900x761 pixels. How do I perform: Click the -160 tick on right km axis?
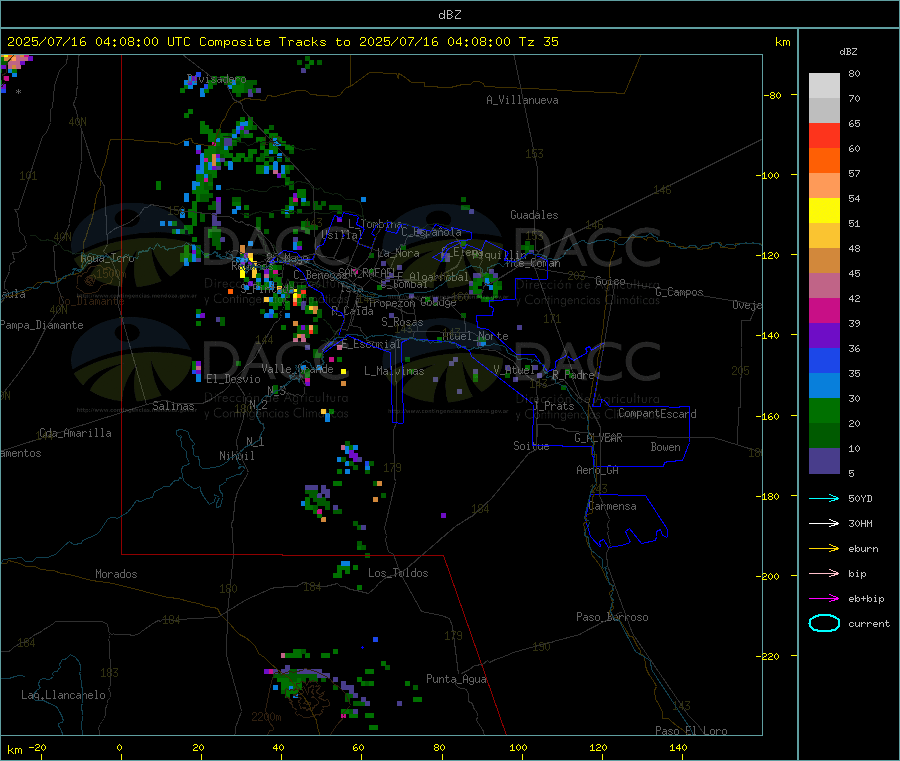770,416
